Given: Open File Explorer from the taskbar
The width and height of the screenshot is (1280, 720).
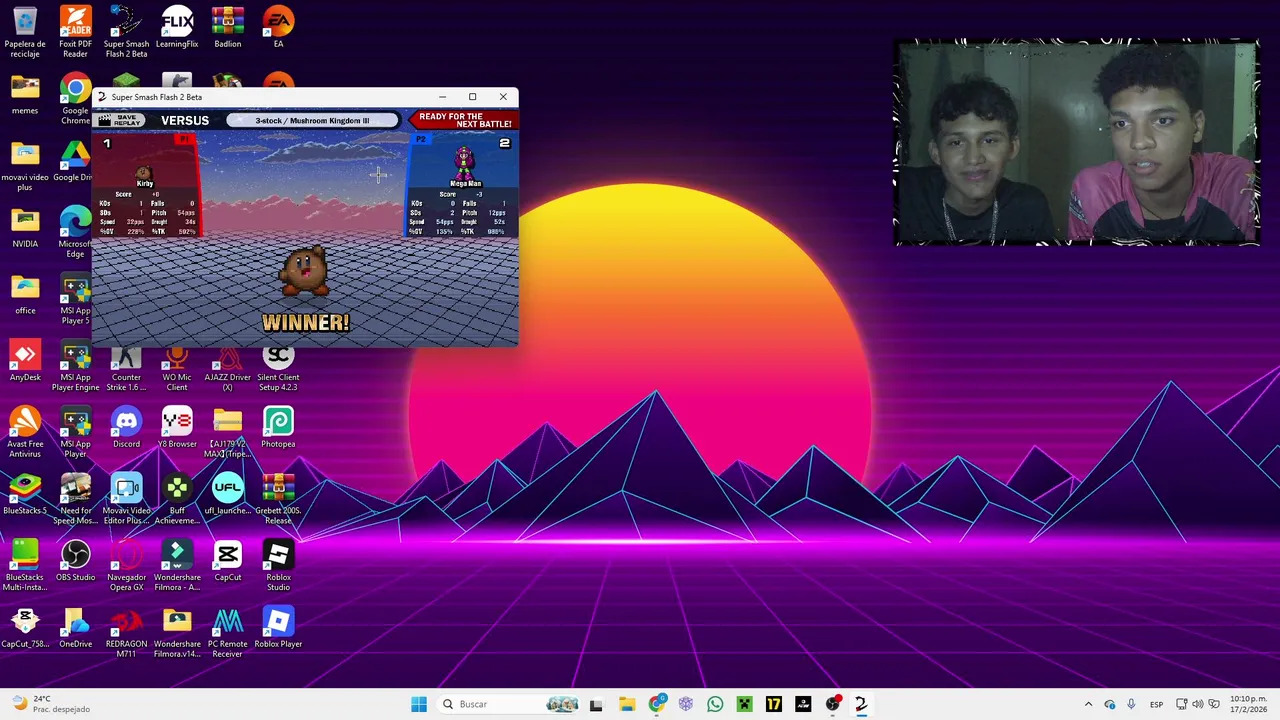Looking at the screenshot, I should coord(627,704).
